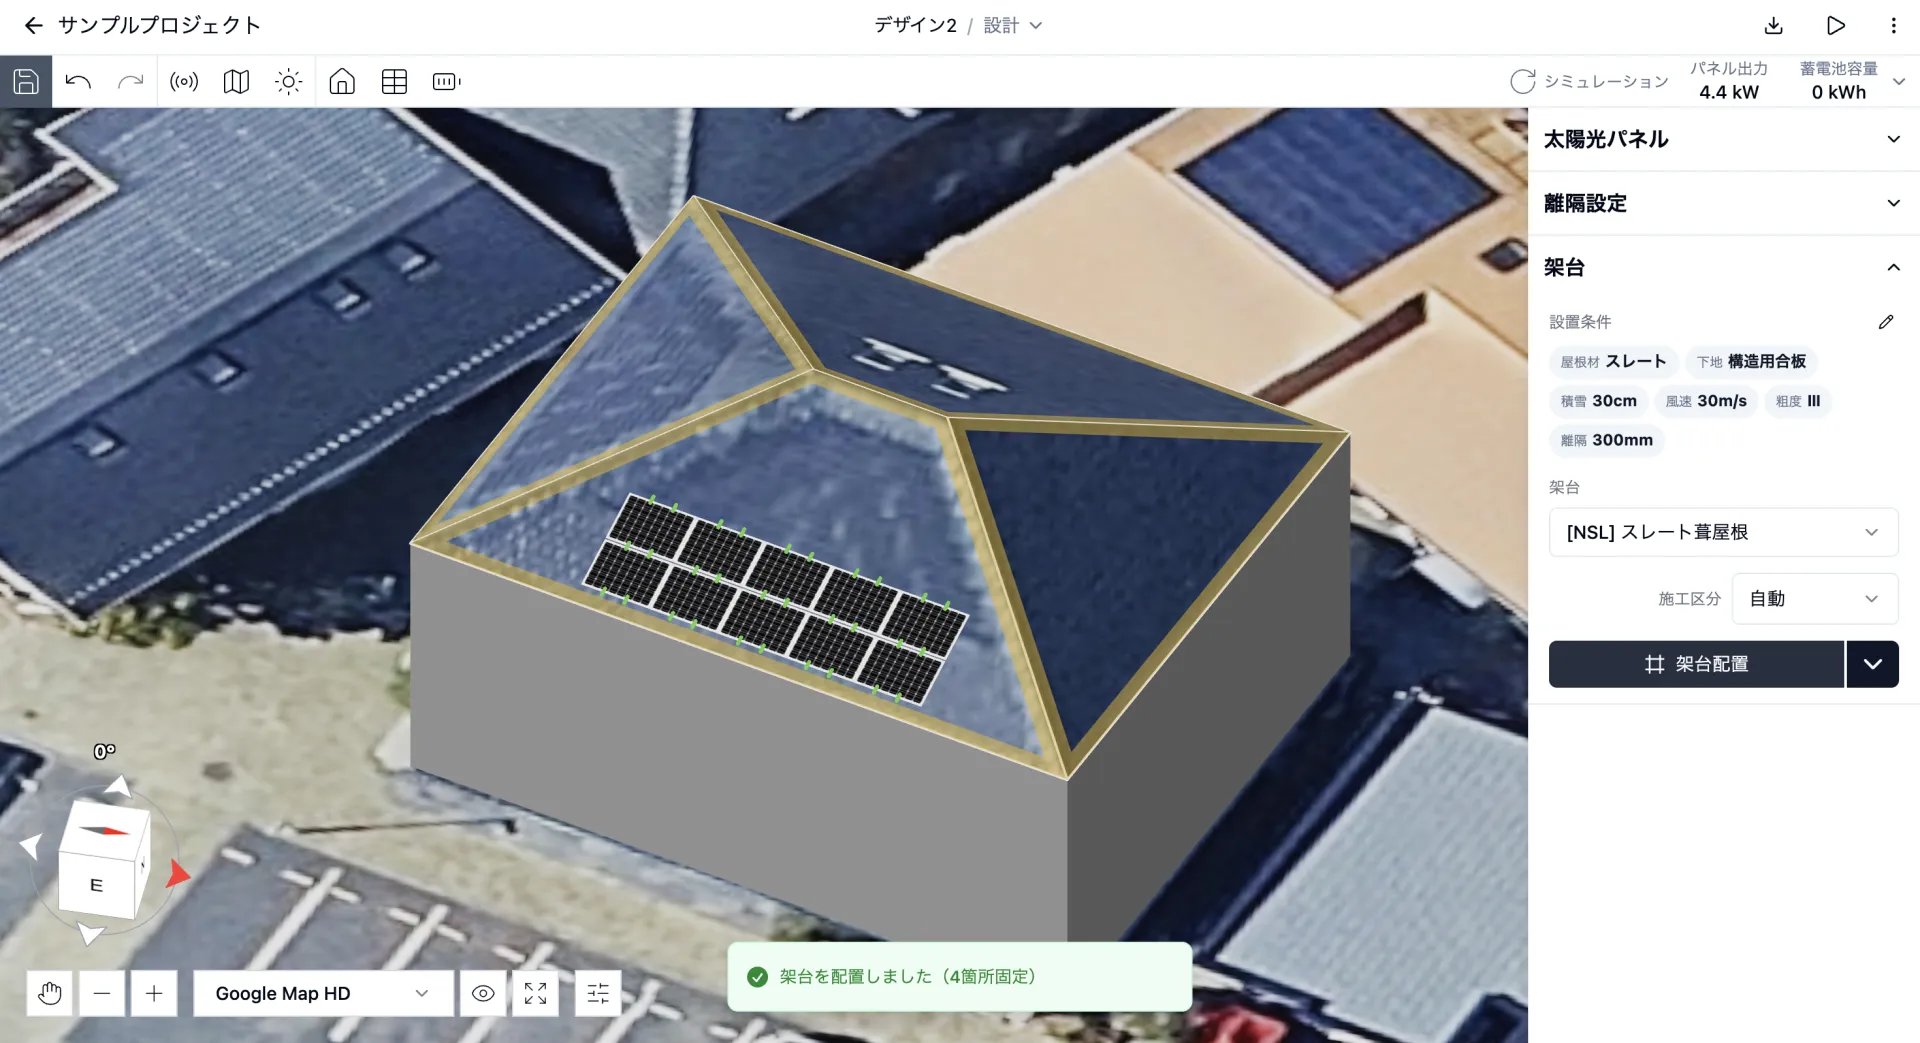Select the solar panel grid tool

(x=394, y=81)
